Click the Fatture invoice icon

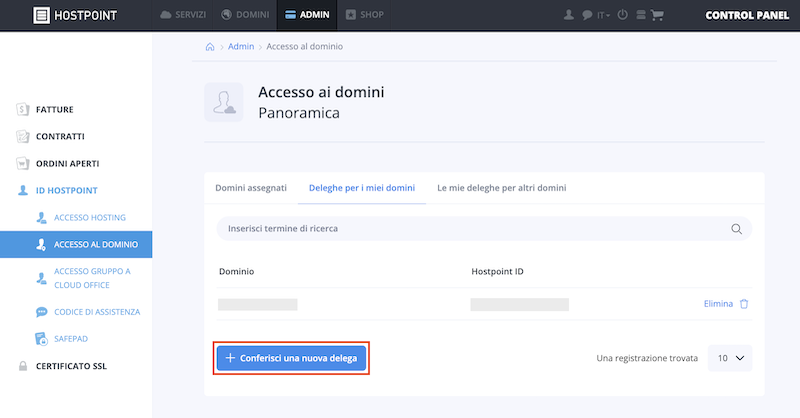pyautogui.click(x=22, y=109)
